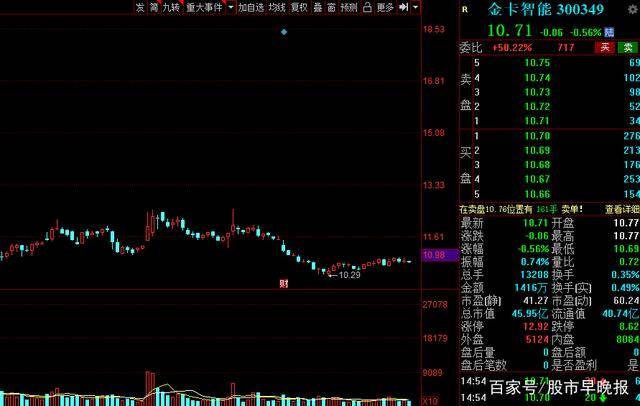Expand the dropdown arrow at toolbar end
640x406 pixels.
[415, 7]
